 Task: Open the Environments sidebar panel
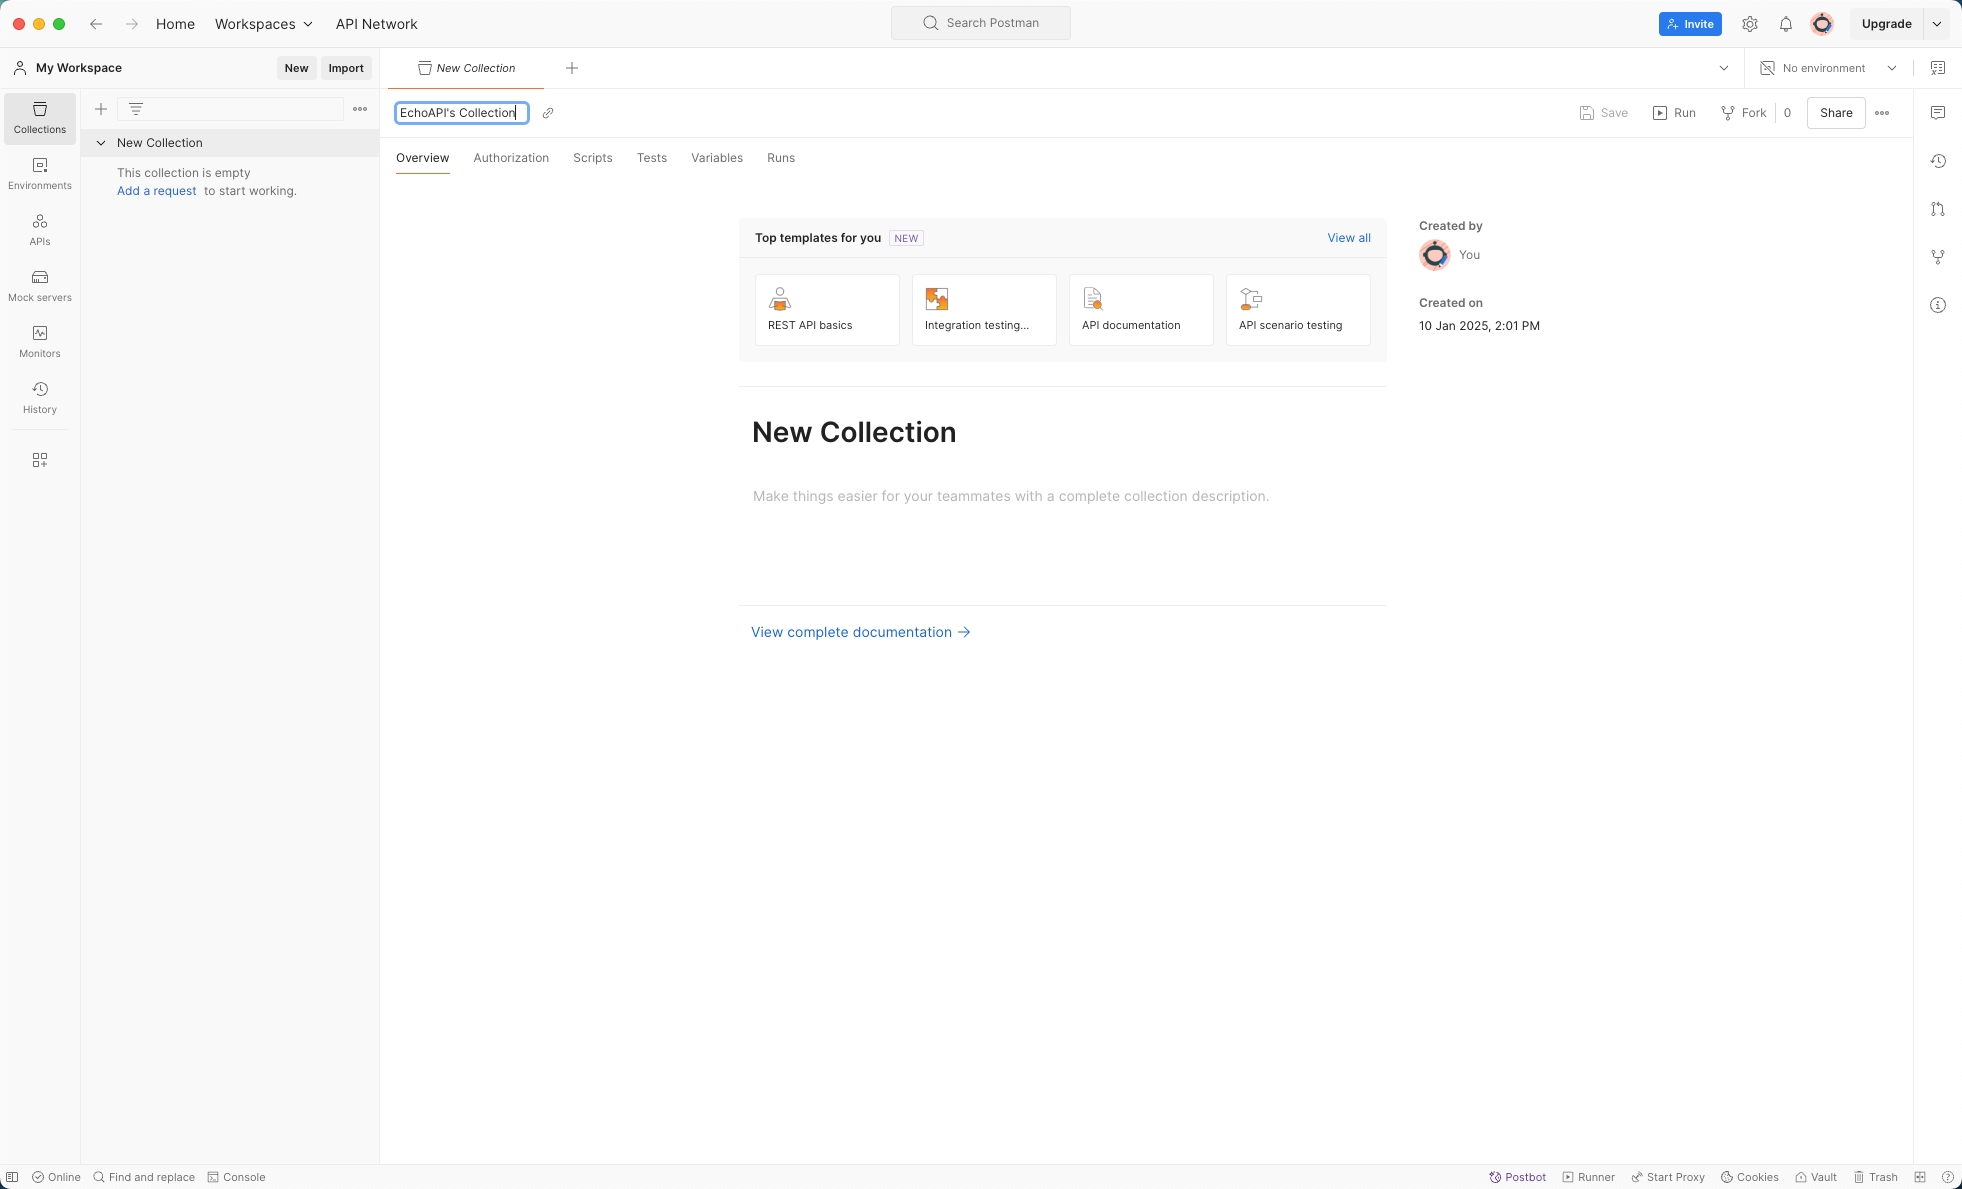[40, 173]
